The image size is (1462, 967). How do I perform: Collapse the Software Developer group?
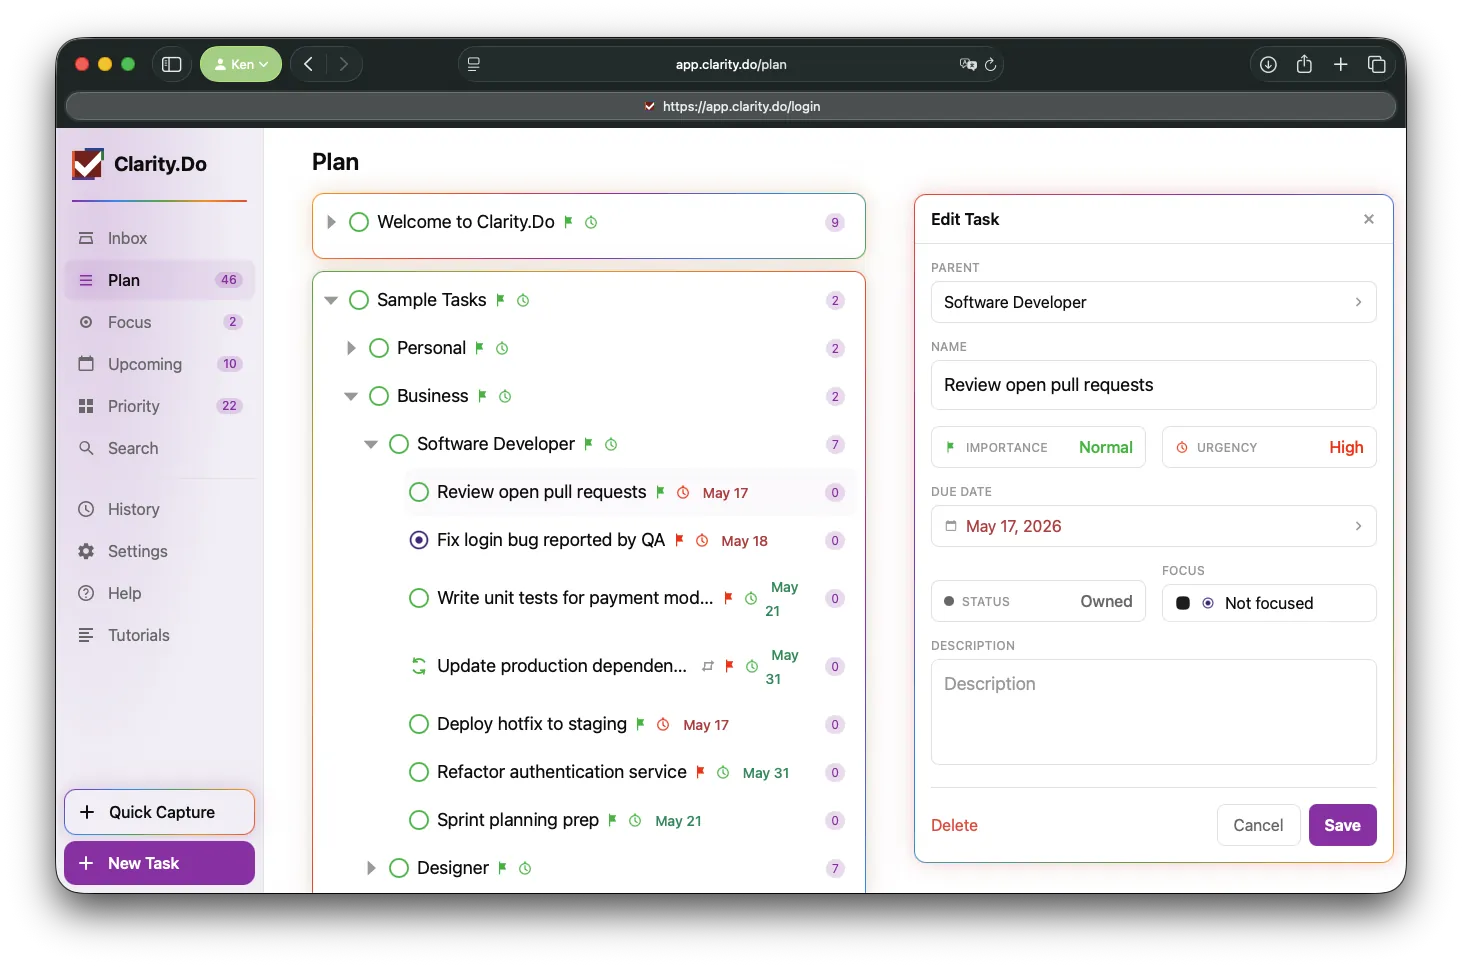[371, 444]
